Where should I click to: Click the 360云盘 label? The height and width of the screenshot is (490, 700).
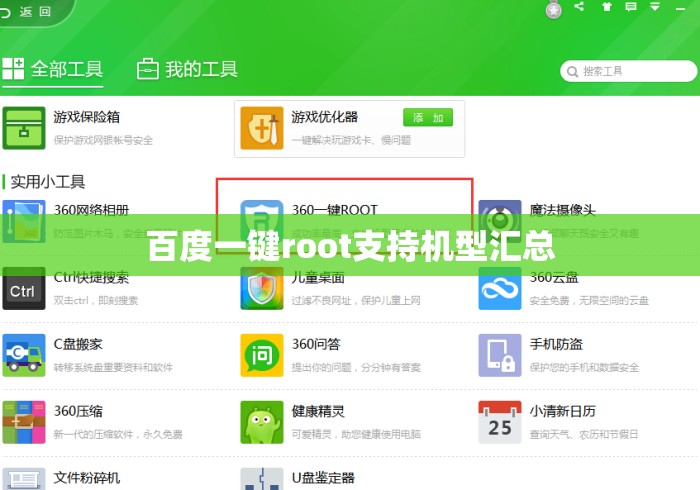tap(554, 278)
